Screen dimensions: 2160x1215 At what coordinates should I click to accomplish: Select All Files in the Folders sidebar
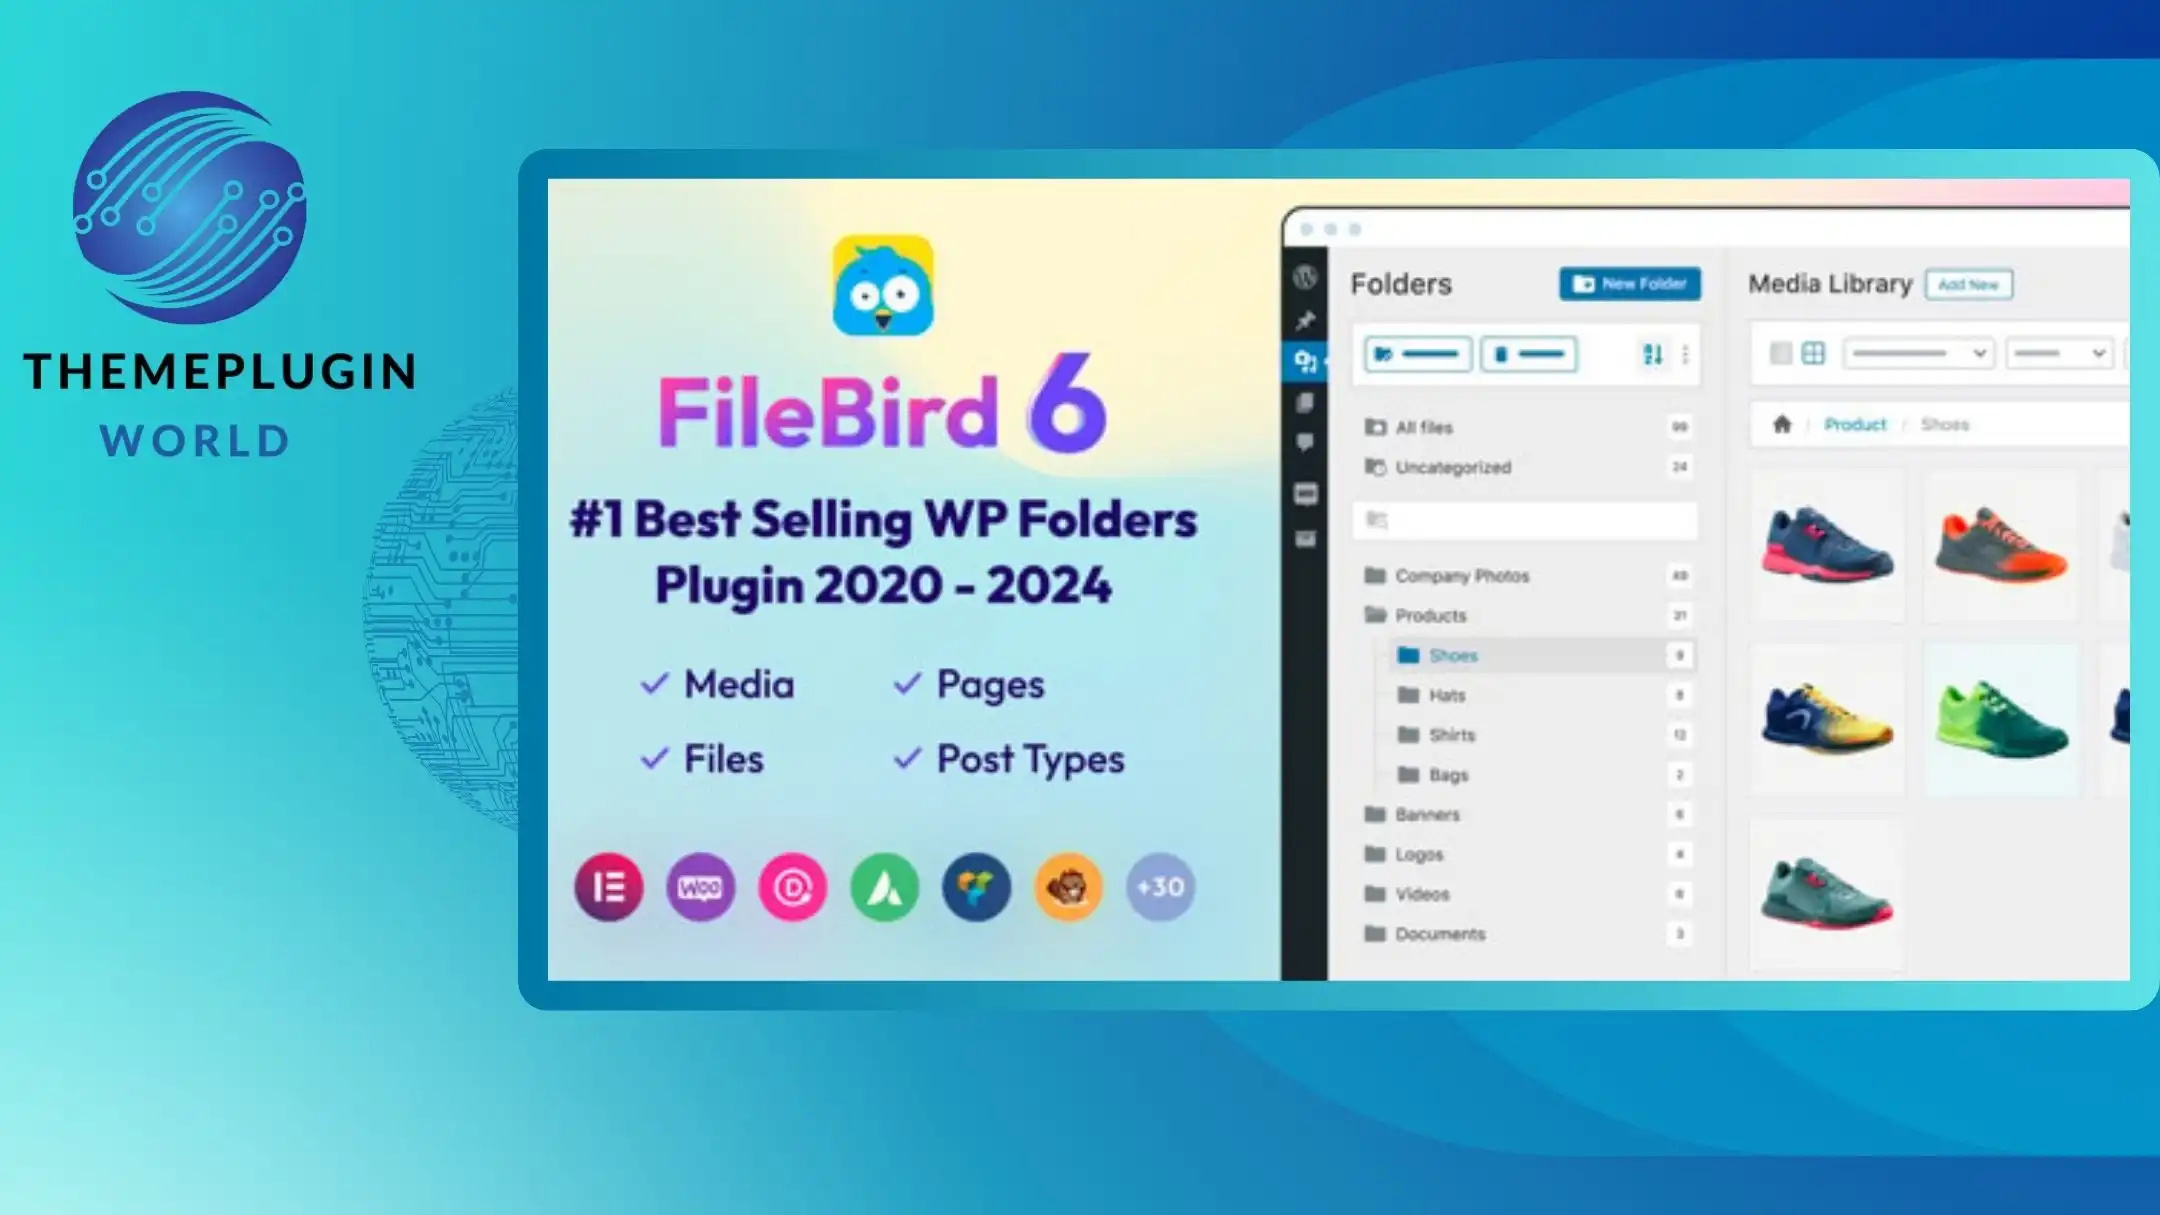(x=1421, y=426)
